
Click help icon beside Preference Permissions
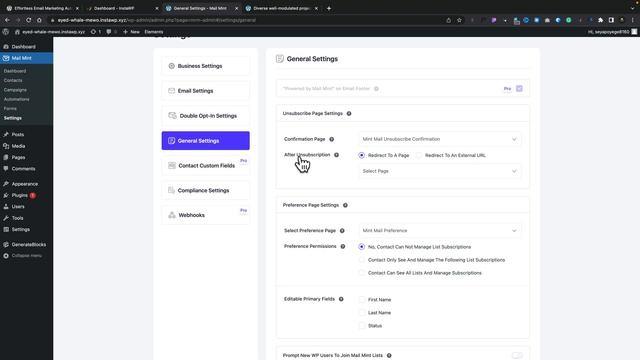[x=343, y=246]
